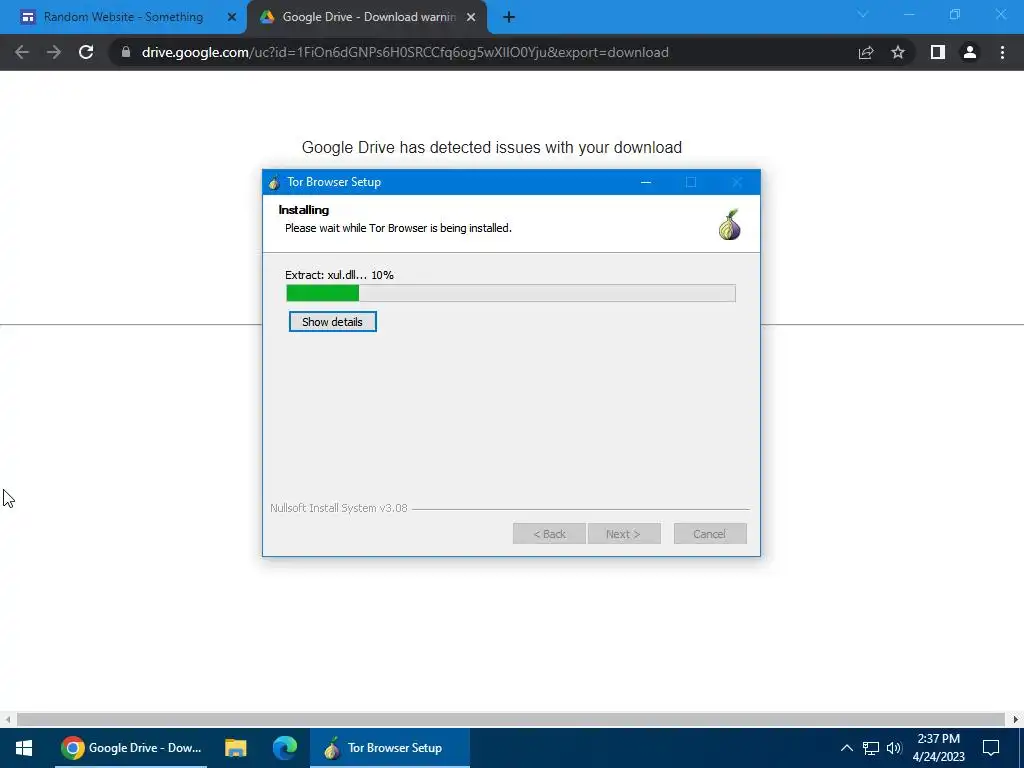View site info via lock icon
The height and width of the screenshot is (768, 1024).
(126, 52)
